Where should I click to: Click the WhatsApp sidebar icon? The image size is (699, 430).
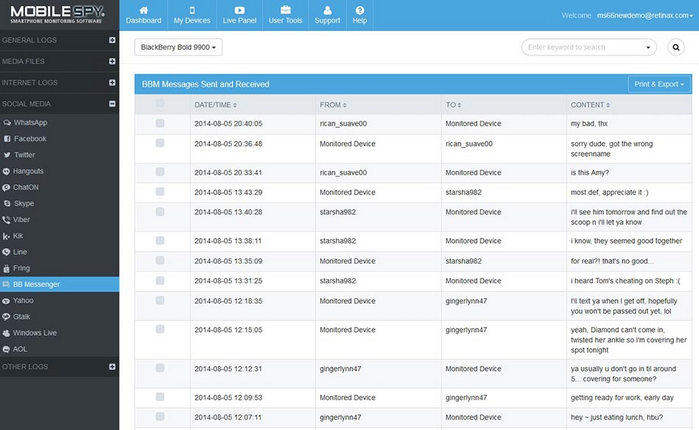pos(7,123)
